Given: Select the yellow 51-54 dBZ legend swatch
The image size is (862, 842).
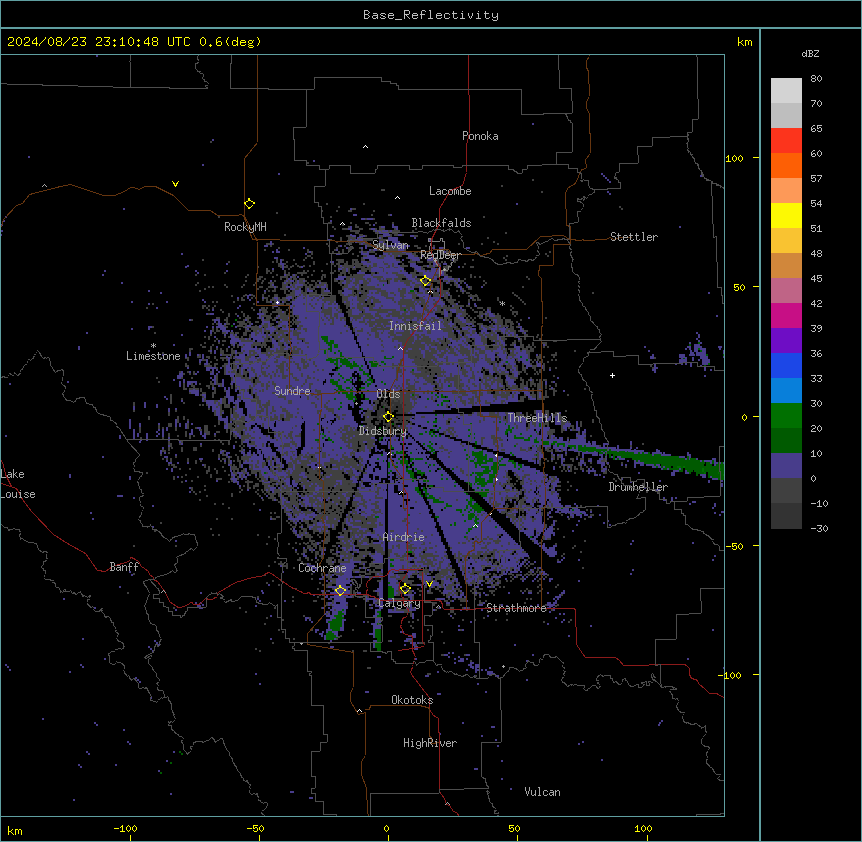Looking at the screenshot, I should click(786, 215).
